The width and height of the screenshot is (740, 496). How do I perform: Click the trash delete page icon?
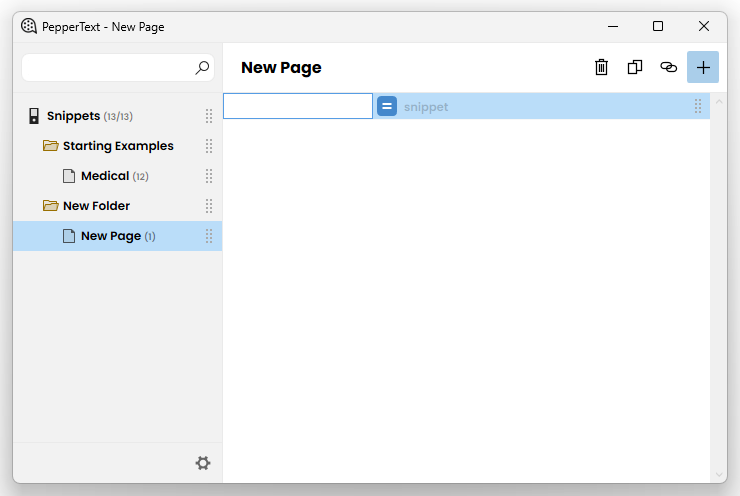tap(601, 67)
